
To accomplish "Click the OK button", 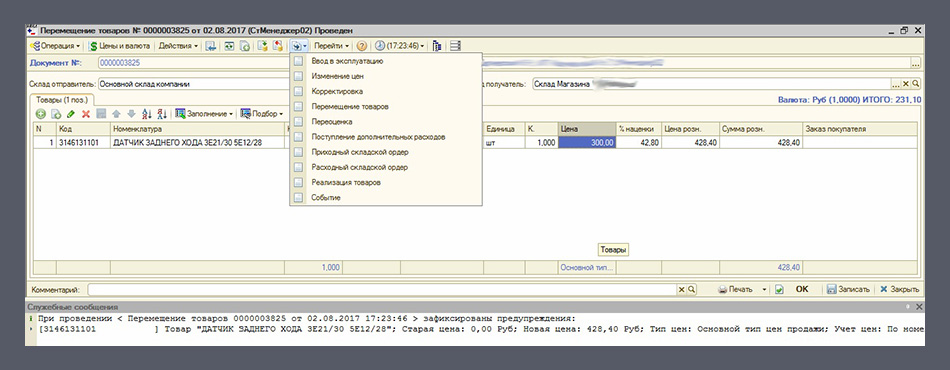I will click(x=802, y=289).
